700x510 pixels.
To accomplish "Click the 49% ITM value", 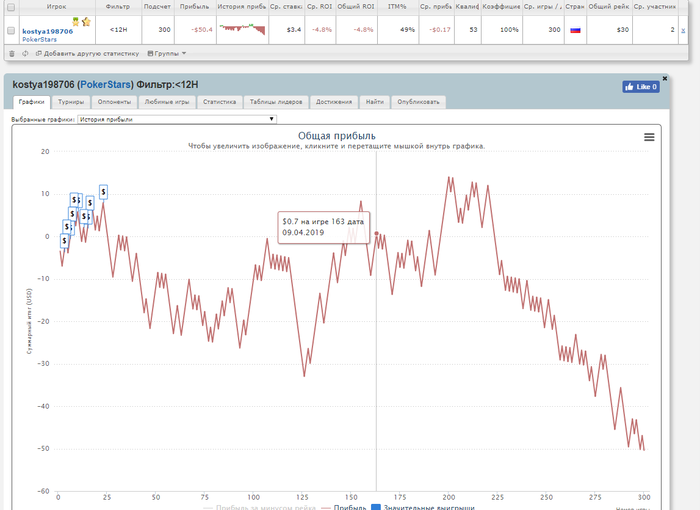I will coord(407,30).
